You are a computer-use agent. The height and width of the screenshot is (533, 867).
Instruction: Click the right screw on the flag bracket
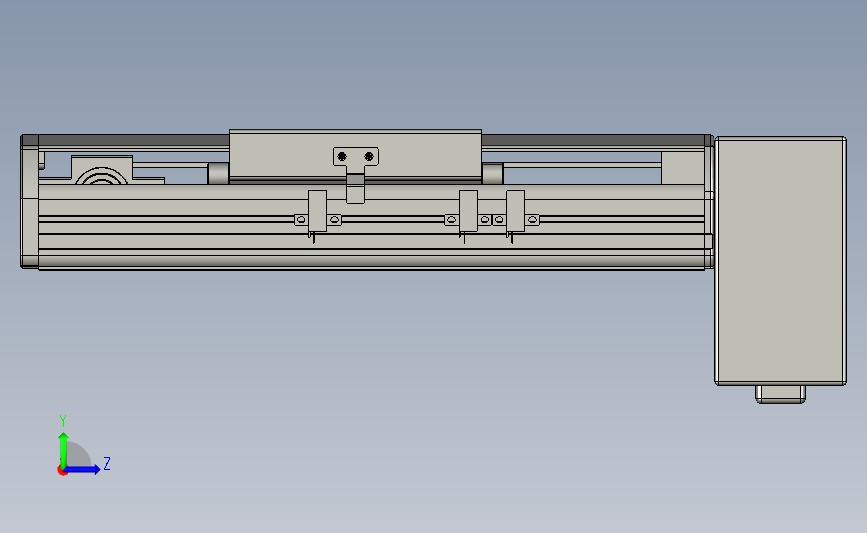click(x=369, y=156)
